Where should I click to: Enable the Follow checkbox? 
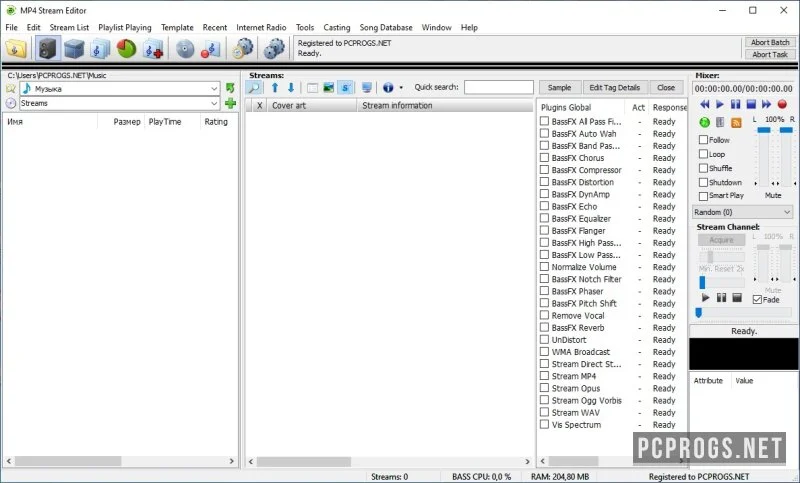[704, 140]
